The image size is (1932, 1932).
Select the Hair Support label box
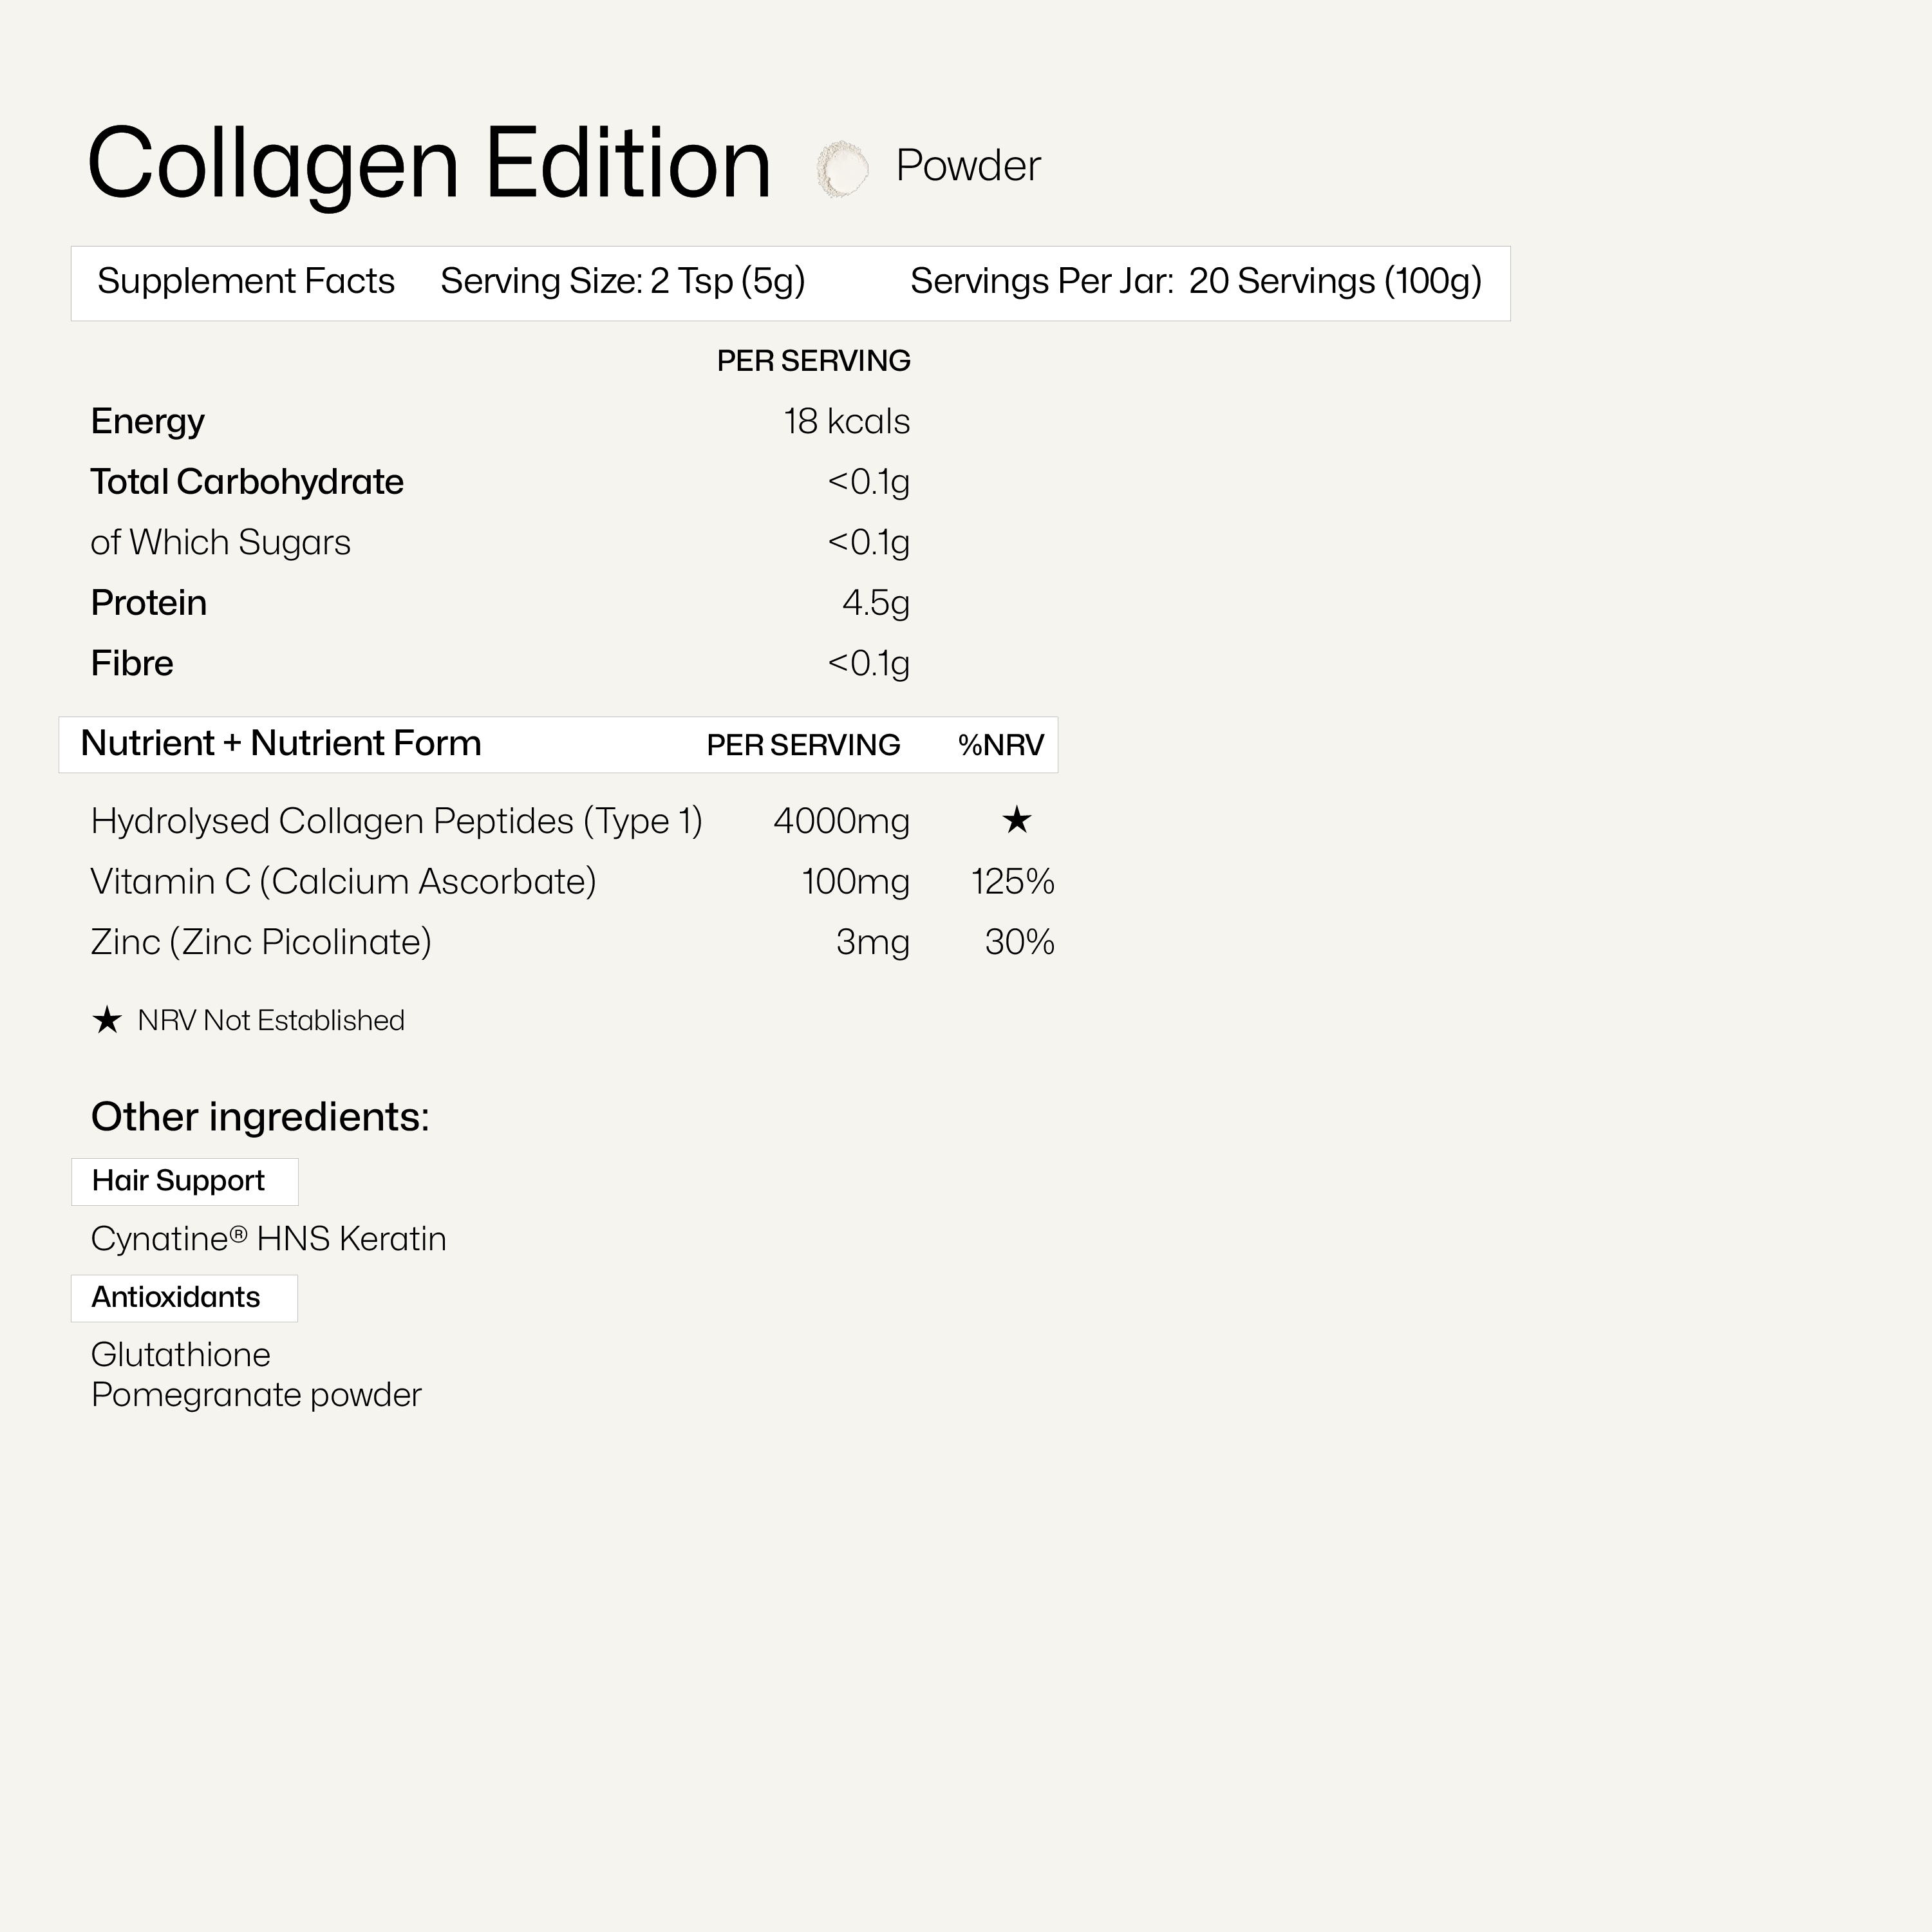tap(184, 1181)
